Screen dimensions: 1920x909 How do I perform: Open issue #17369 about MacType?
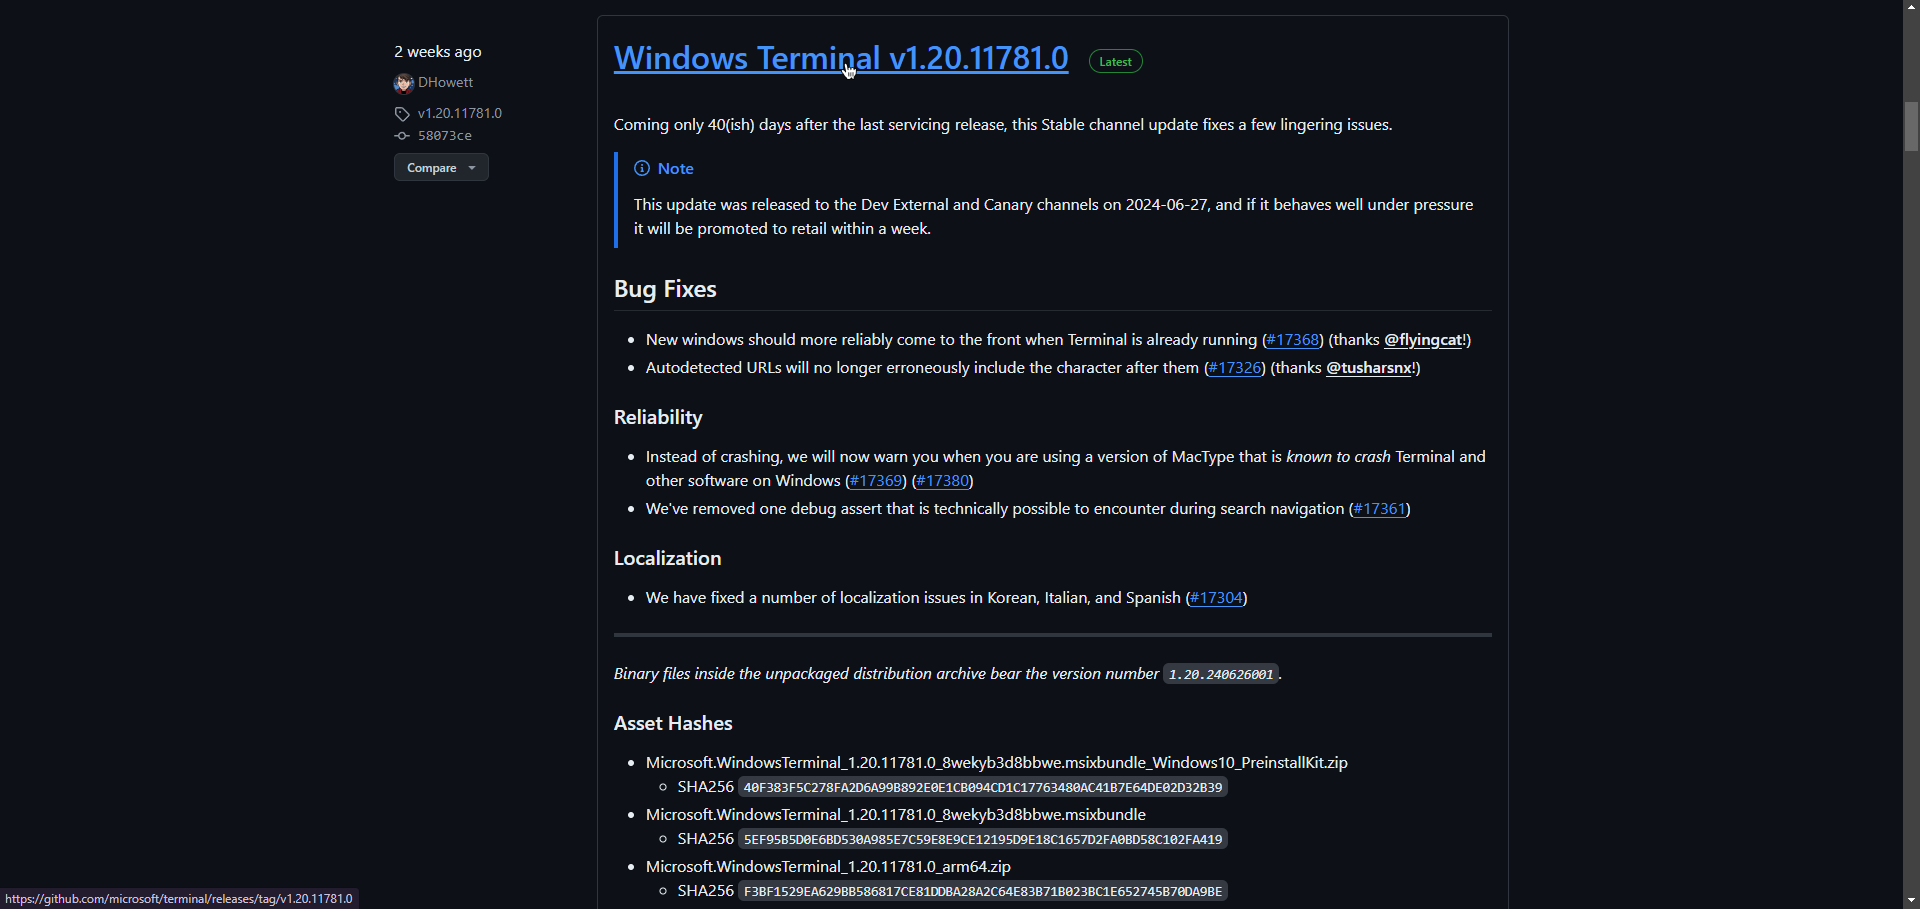(x=876, y=481)
